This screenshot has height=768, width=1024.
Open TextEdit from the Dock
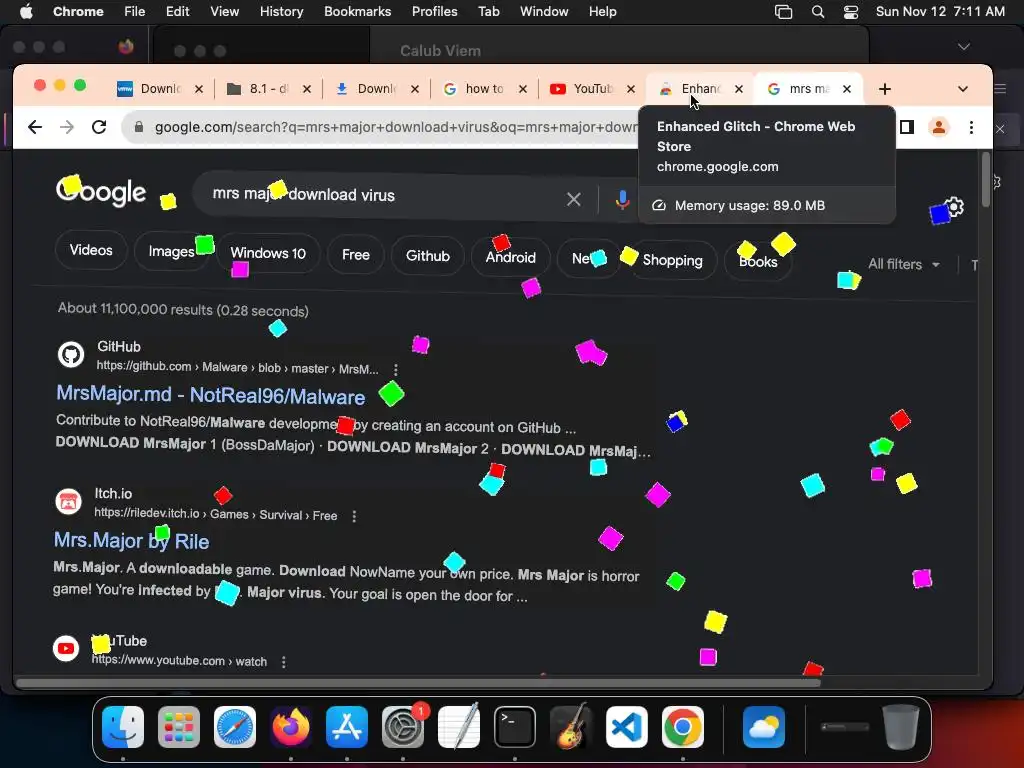(458, 727)
